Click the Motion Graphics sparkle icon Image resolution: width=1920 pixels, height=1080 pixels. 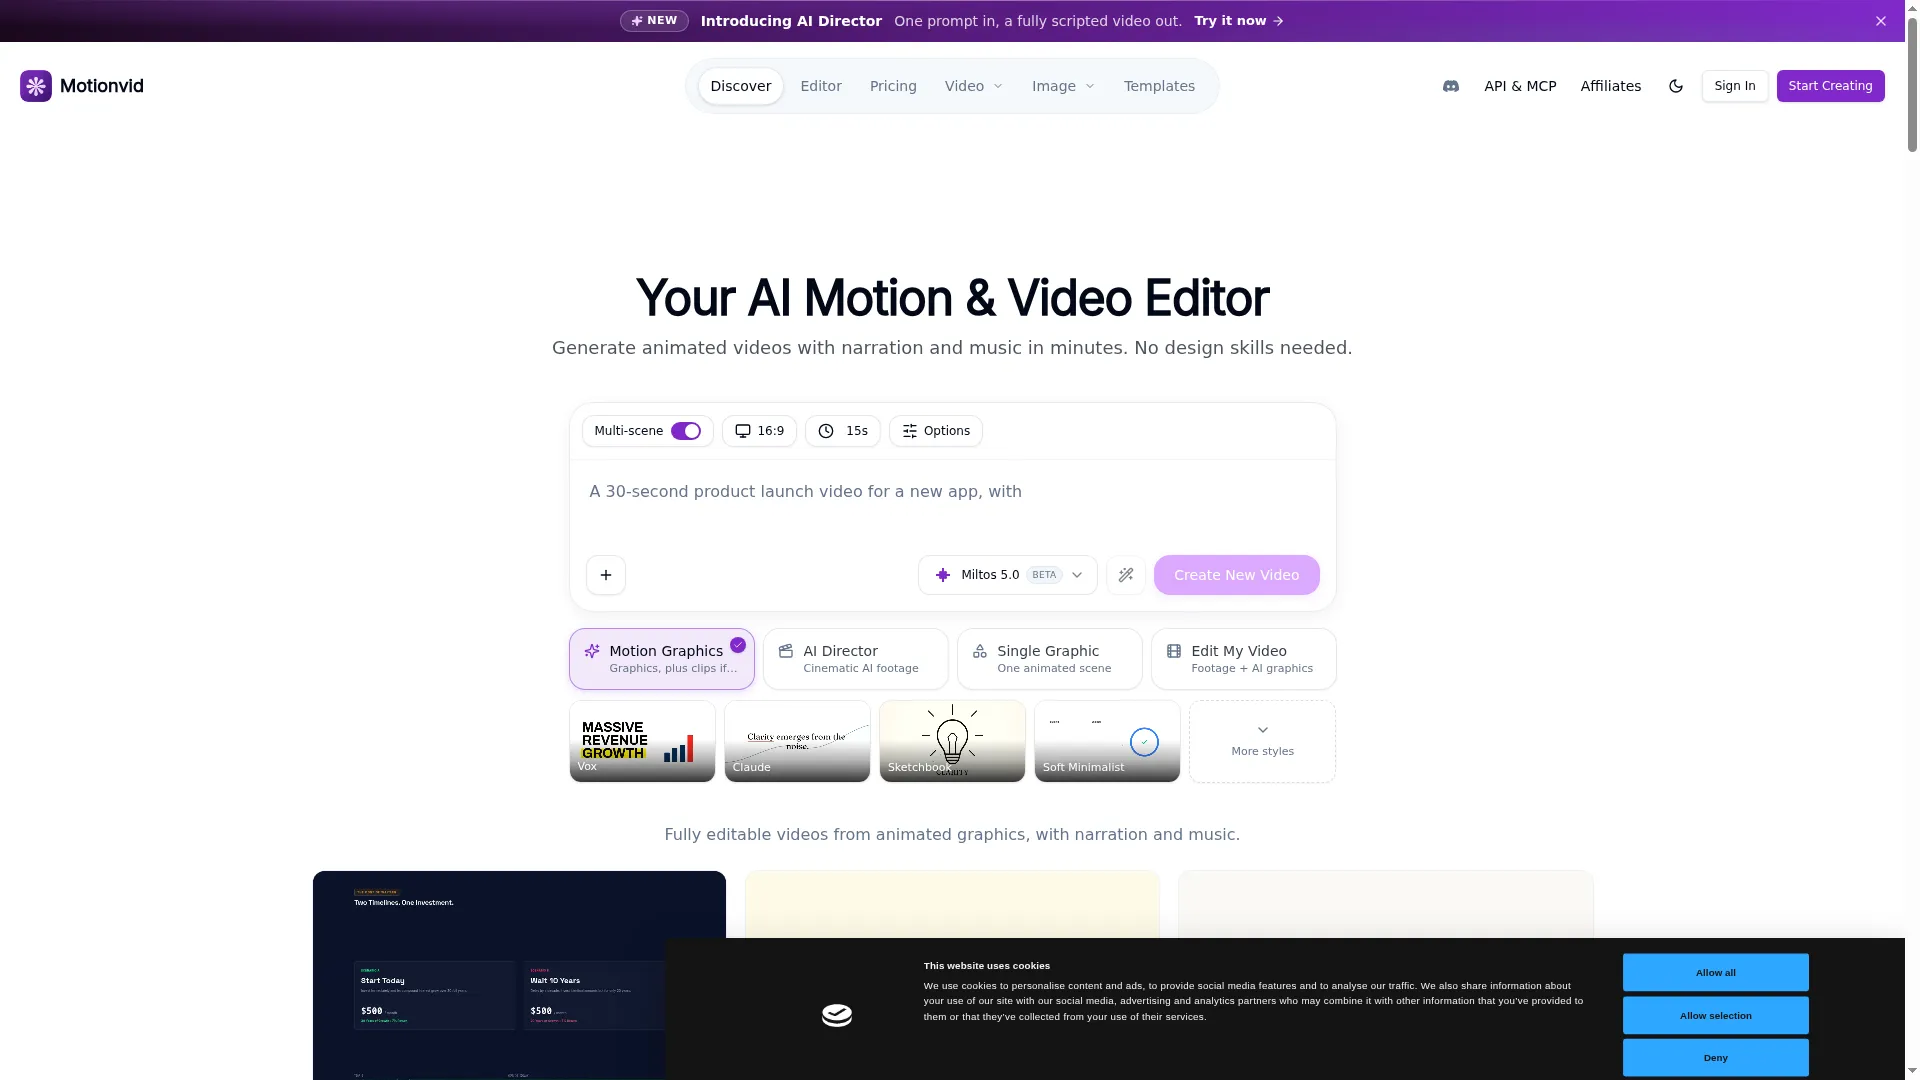pyautogui.click(x=592, y=651)
